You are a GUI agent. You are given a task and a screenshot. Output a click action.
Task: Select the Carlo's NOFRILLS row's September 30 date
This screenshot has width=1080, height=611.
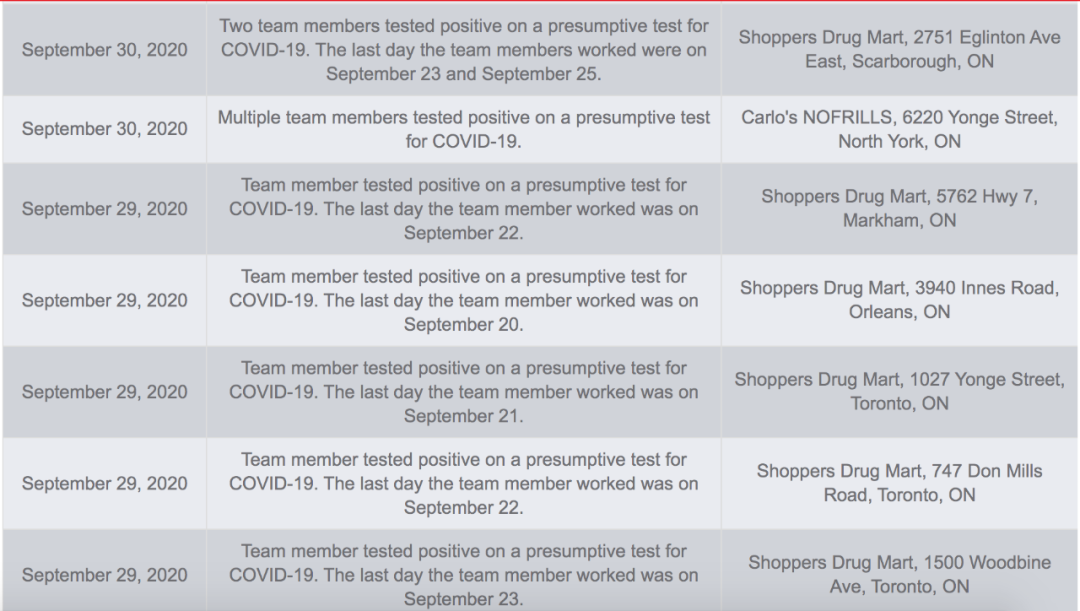[x=104, y=130]
